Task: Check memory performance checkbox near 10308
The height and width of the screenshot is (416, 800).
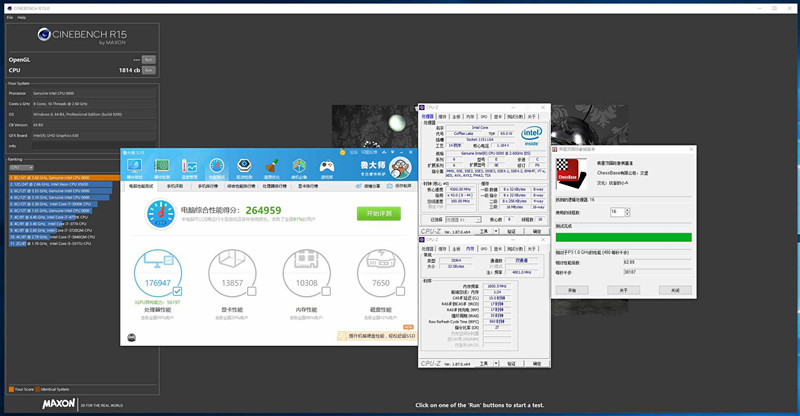Action: click(x=326, y=291)
